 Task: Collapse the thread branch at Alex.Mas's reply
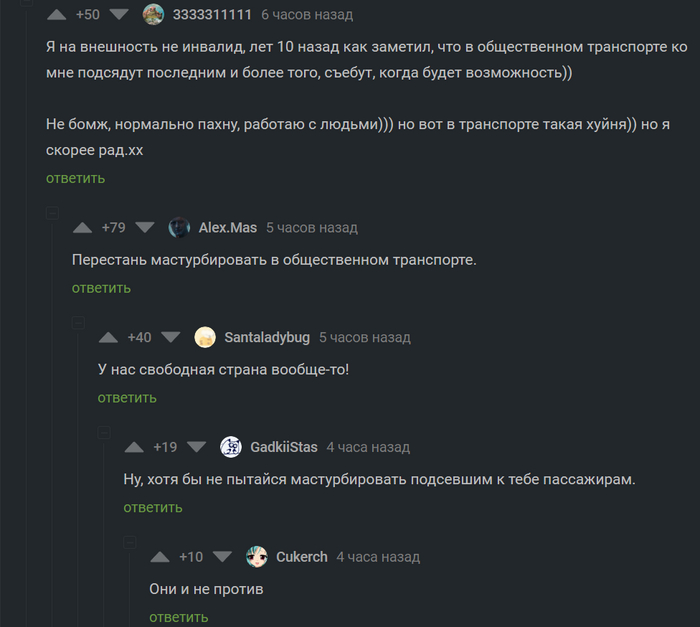(x=51, y=213)
